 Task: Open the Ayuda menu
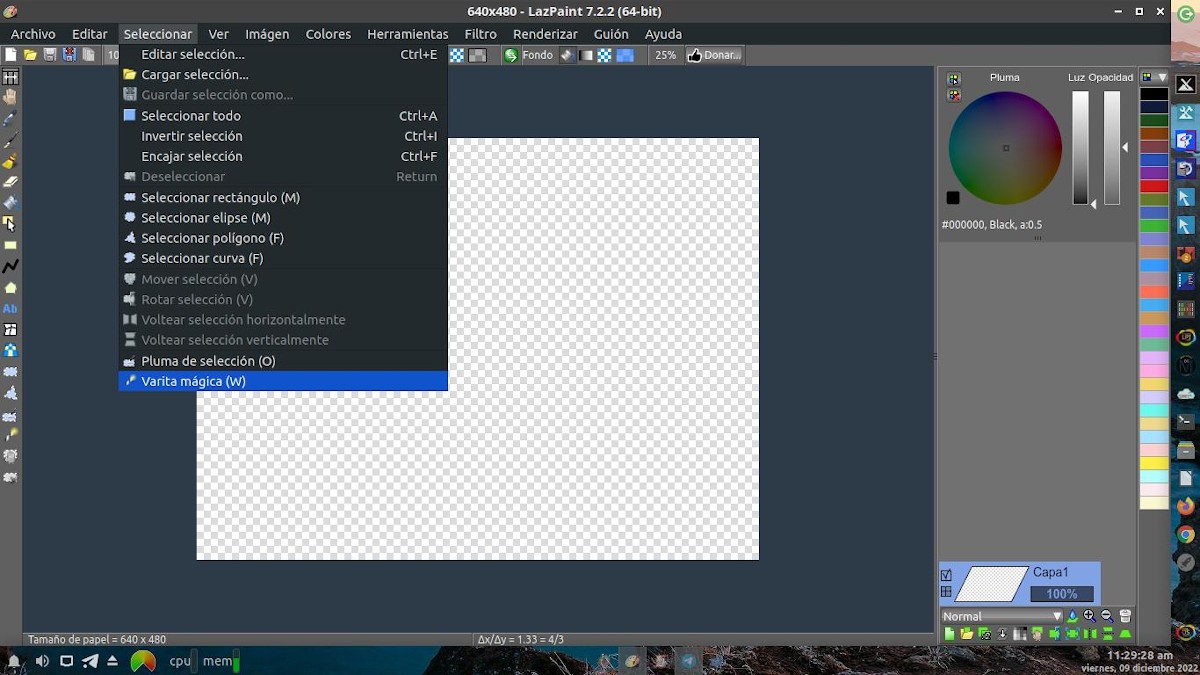click(x=663, y=34)
